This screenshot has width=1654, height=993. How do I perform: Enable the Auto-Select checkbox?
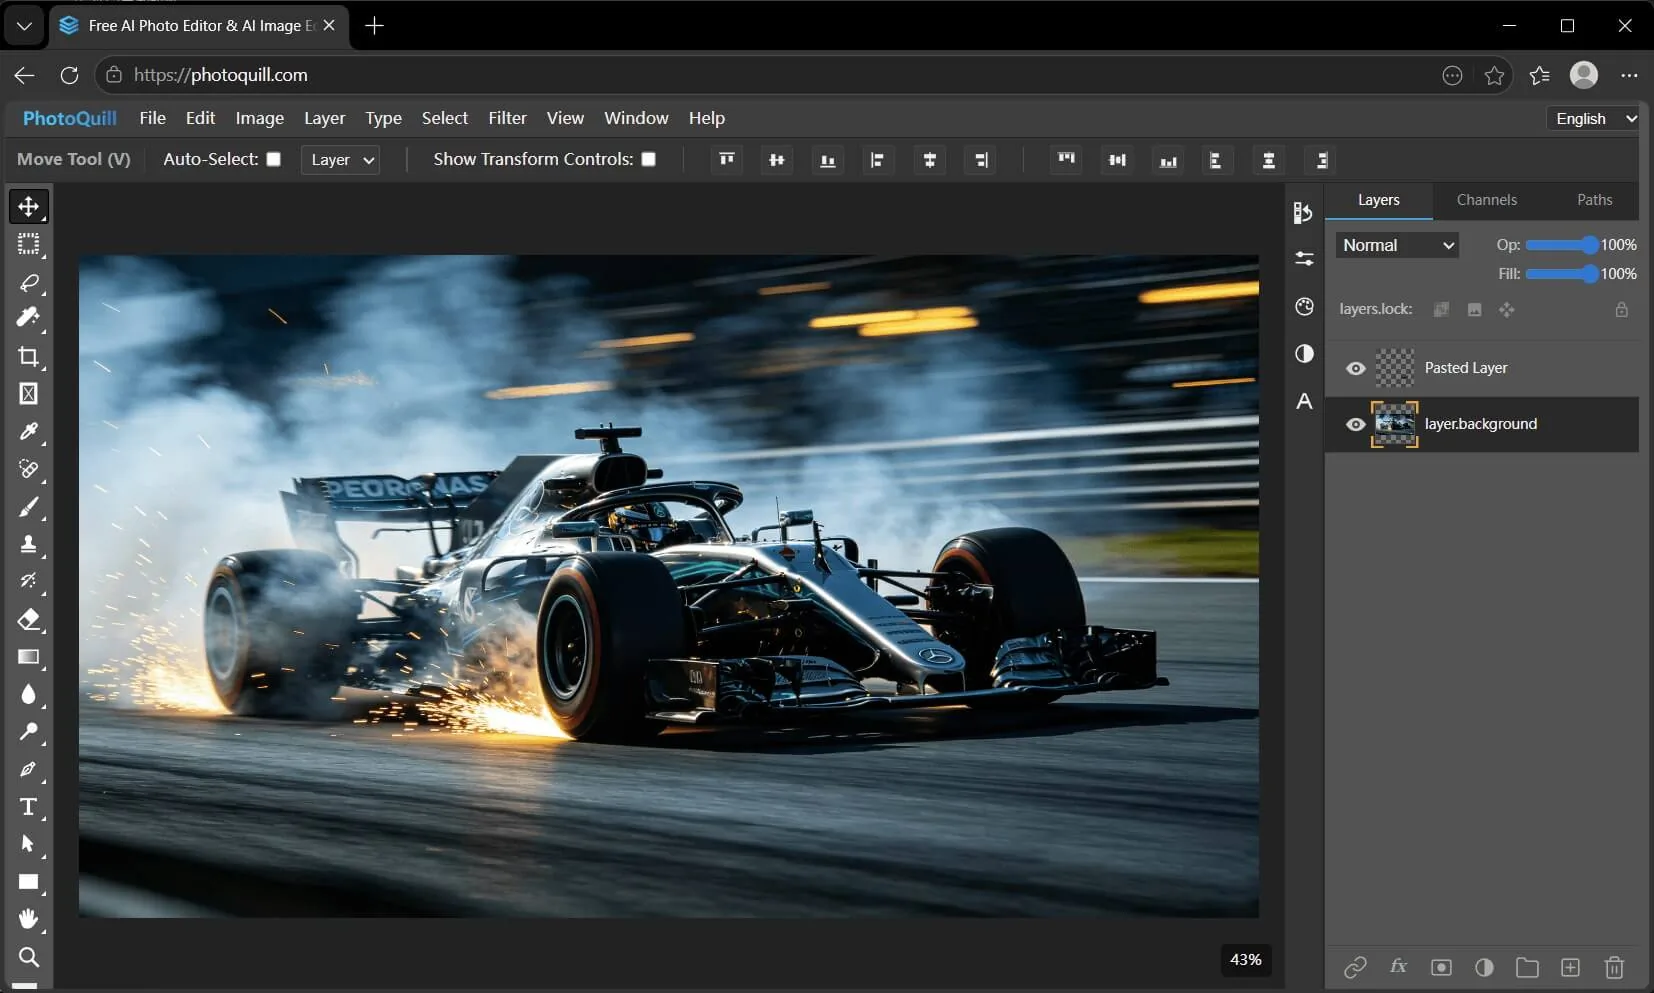[273, 159]
